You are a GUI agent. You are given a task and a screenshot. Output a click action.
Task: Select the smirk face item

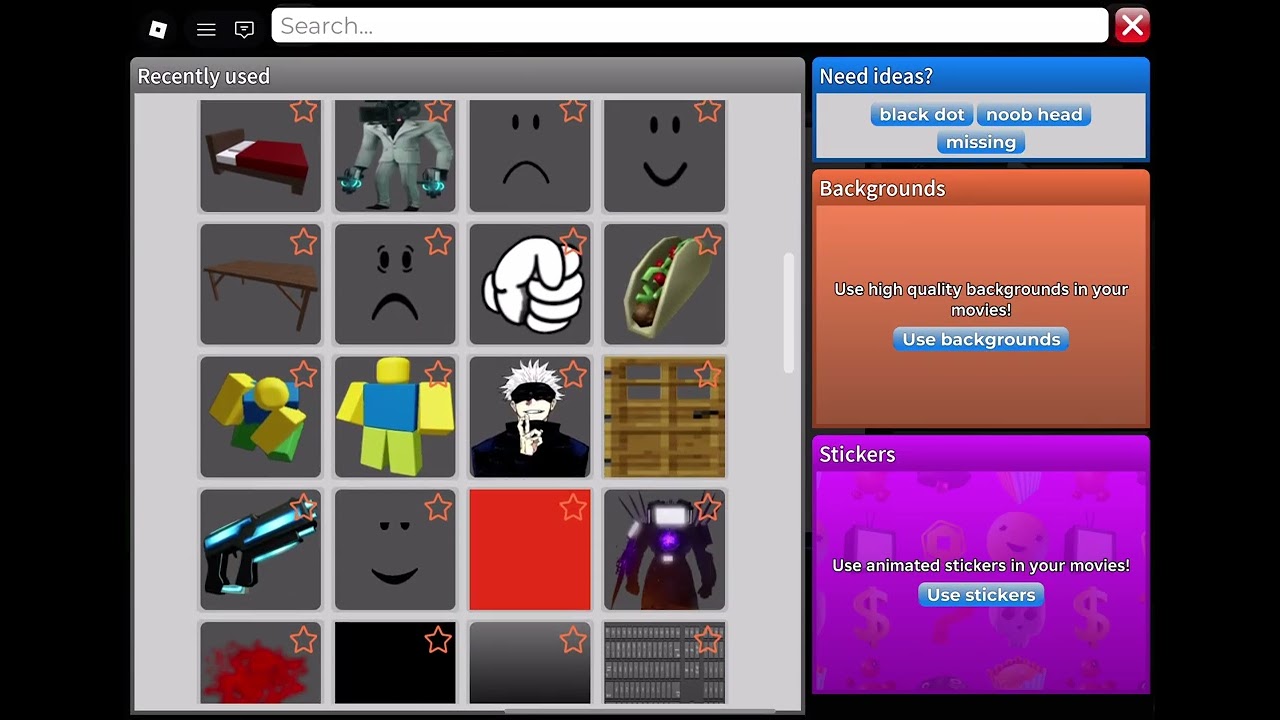click(395, 550)
